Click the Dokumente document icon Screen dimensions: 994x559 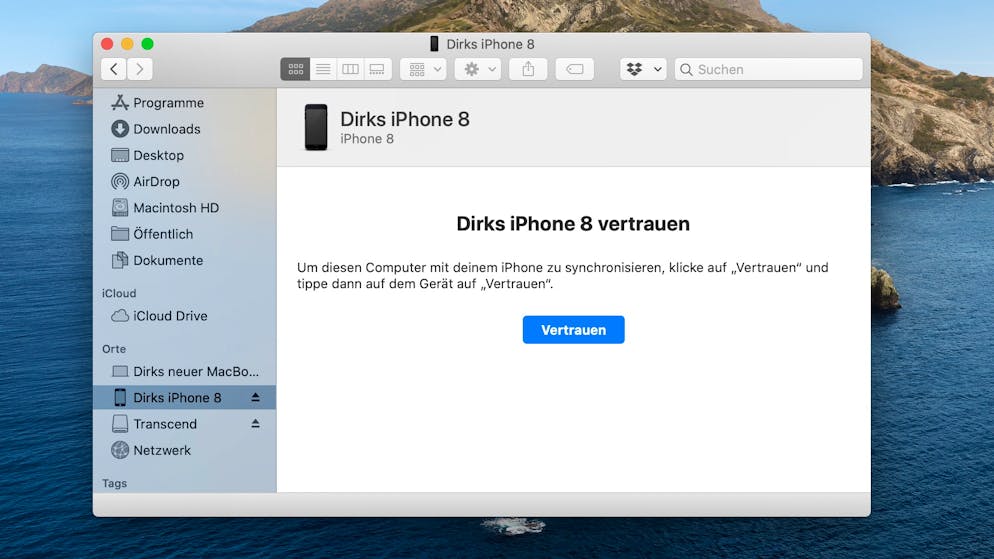[x=120, y=260]
